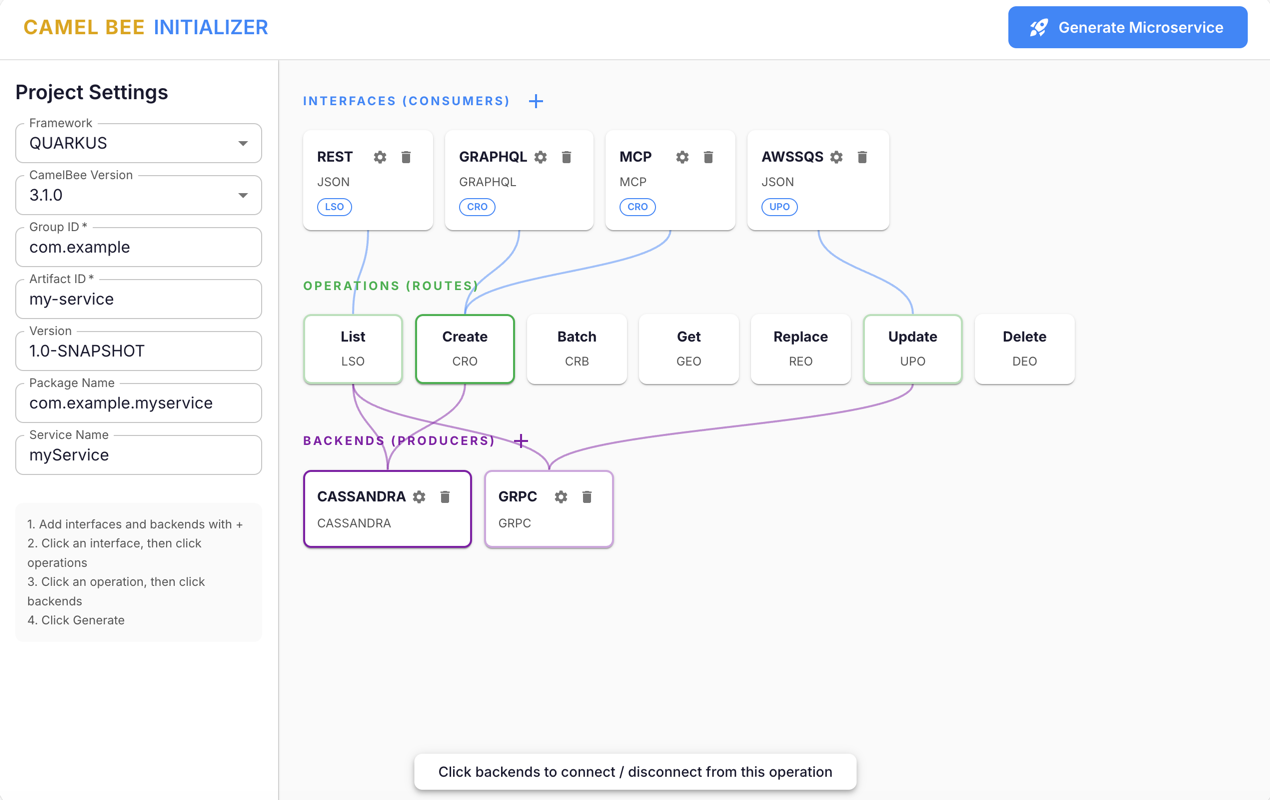Click the Package Name input field

point(138,403)
